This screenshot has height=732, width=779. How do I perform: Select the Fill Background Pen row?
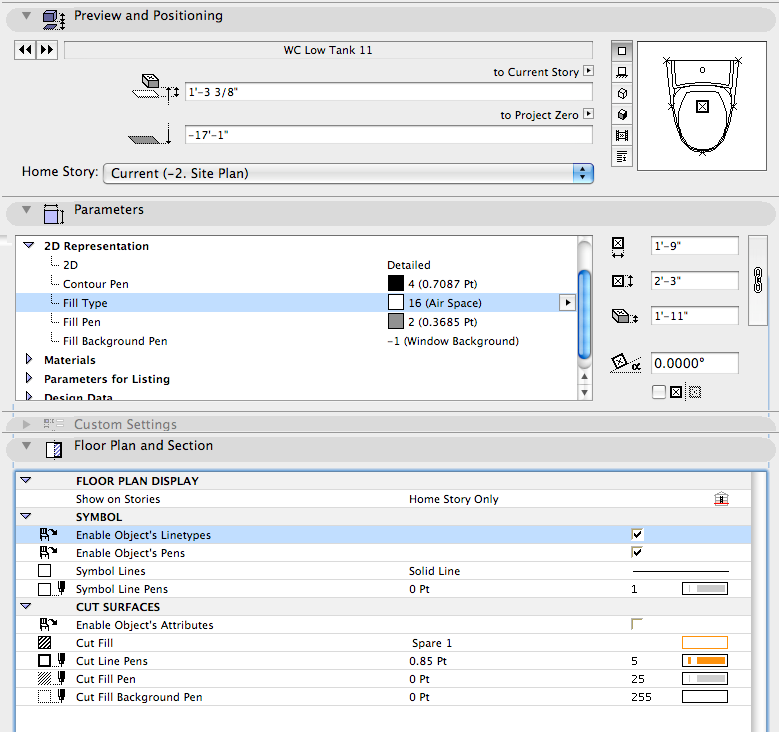pos(297,340)
